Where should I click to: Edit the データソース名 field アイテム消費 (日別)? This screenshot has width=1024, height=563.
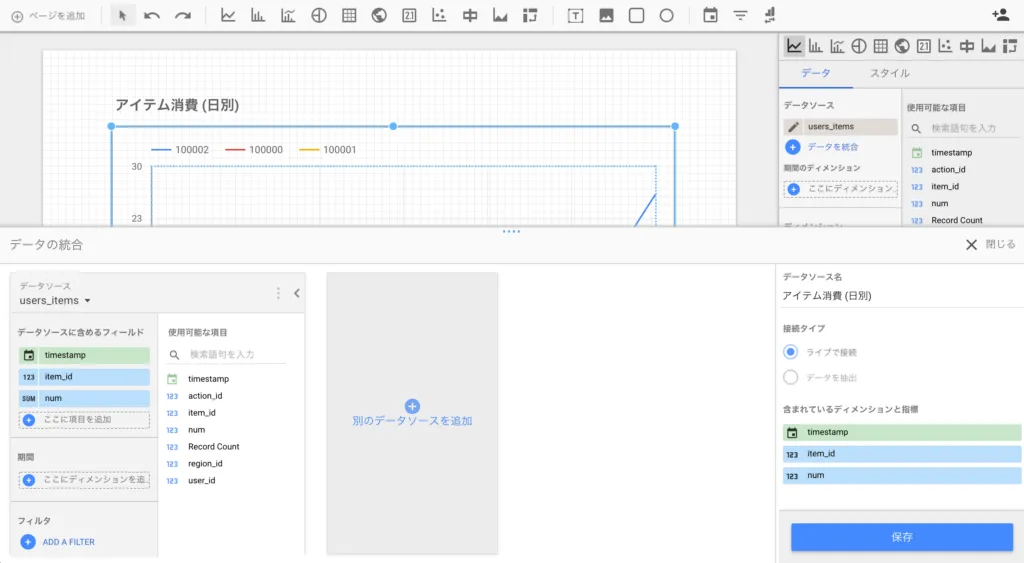tap(901, 296)
